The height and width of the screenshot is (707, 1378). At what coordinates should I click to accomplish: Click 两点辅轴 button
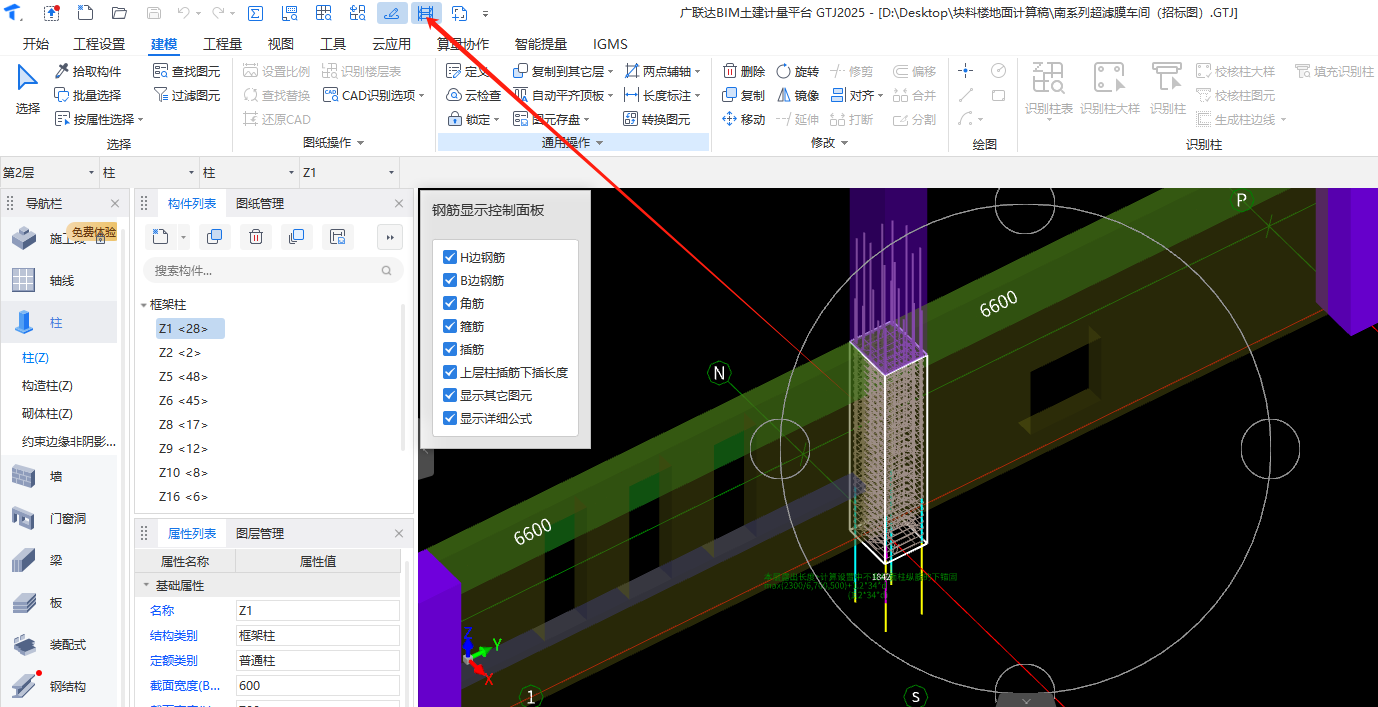[x=661, y=71]
